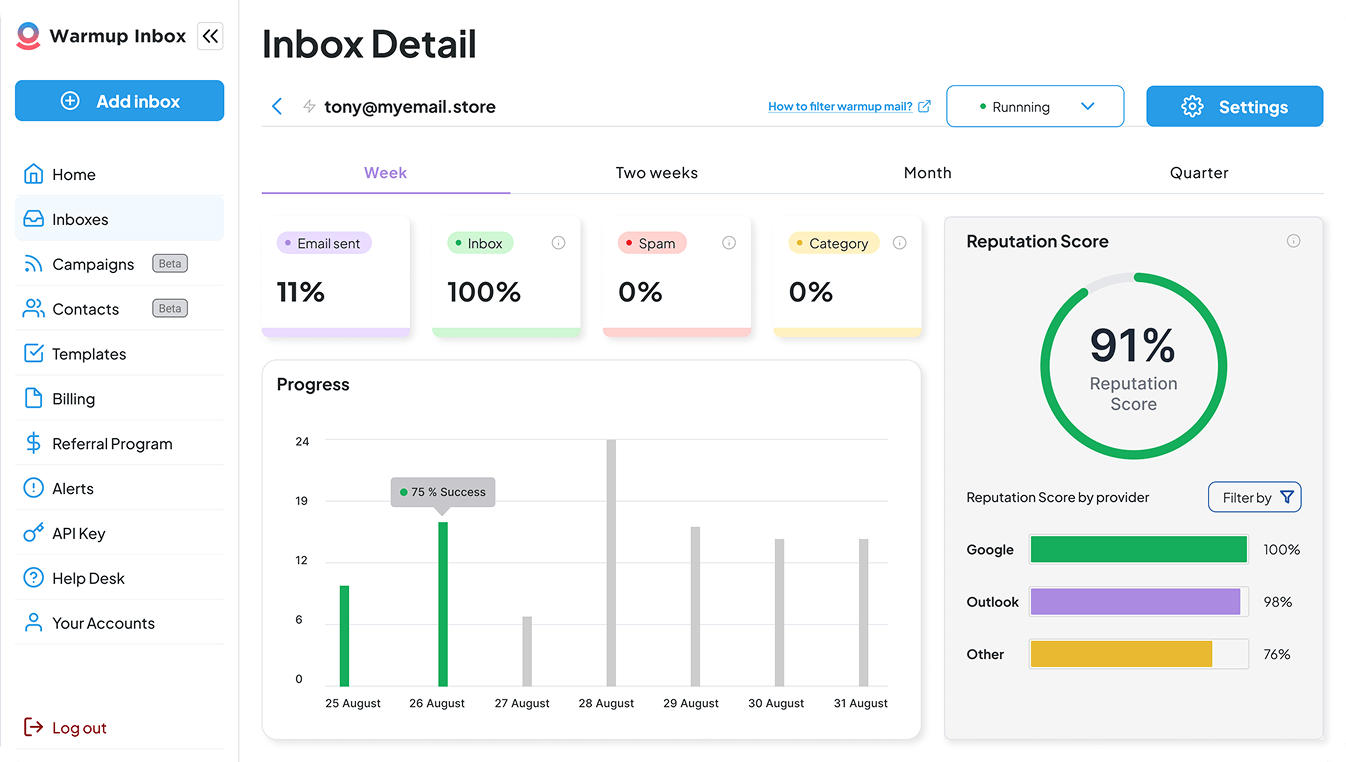Click the Reputation Score info icon
This screenshot has width=1346, height=762.
(1293, 241)
